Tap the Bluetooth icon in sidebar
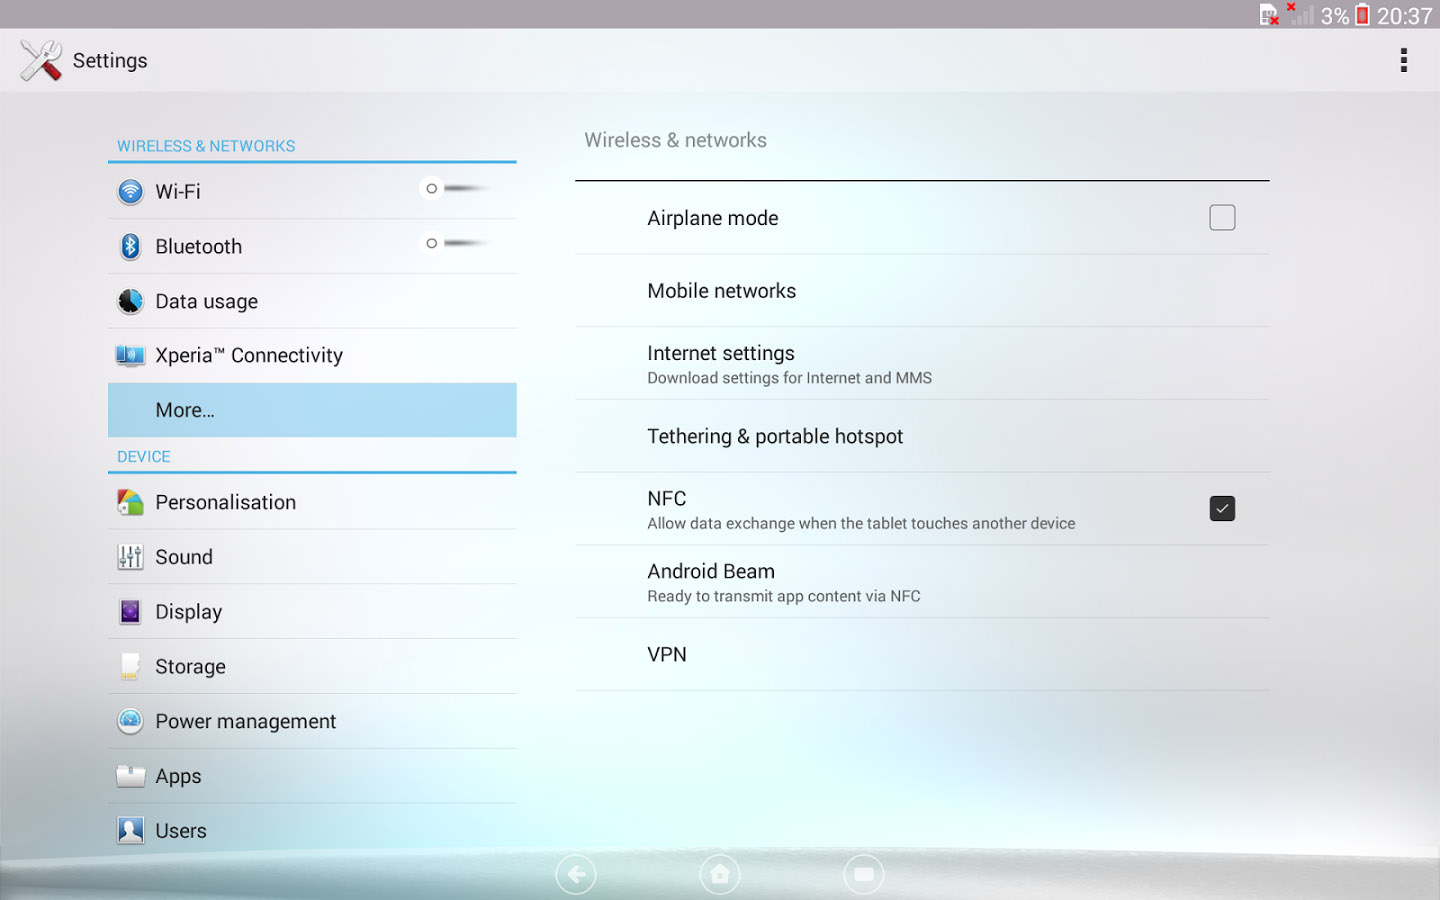 (130, 246)
